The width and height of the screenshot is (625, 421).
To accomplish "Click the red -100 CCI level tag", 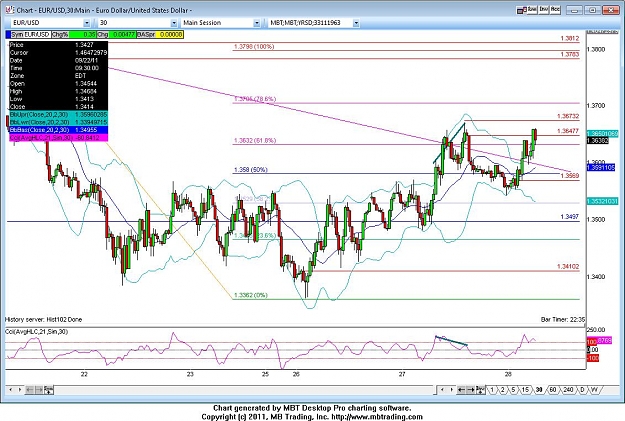I will point(593,358).
